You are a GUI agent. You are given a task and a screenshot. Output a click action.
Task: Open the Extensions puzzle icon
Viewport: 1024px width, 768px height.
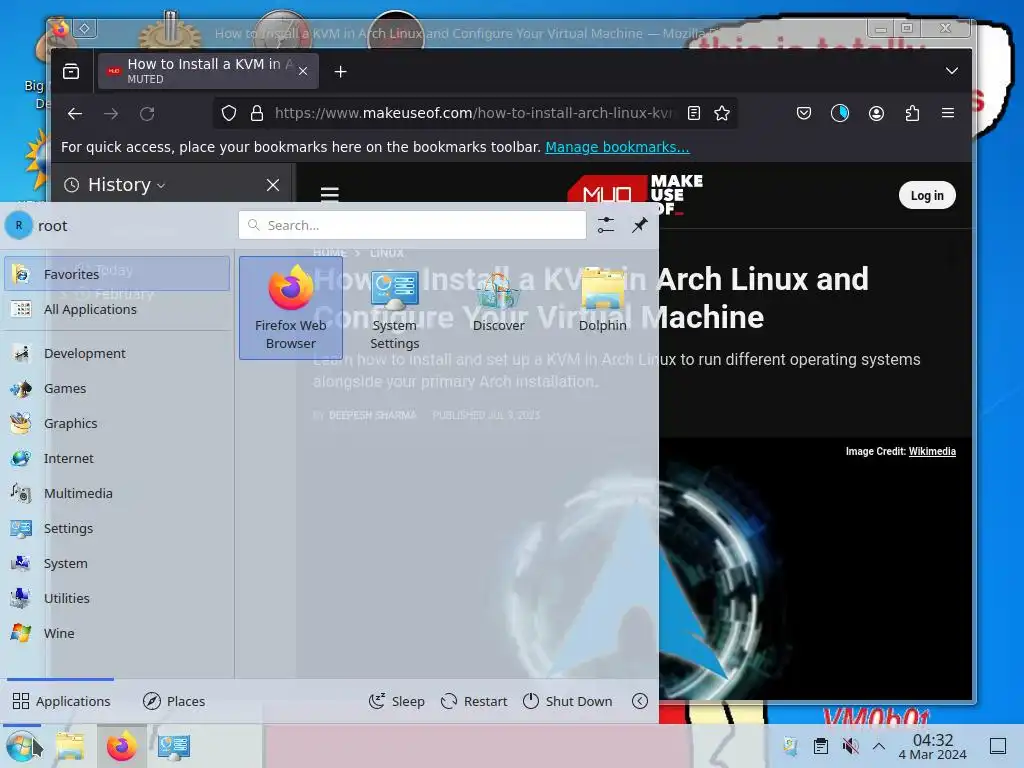tap(912, 114)
